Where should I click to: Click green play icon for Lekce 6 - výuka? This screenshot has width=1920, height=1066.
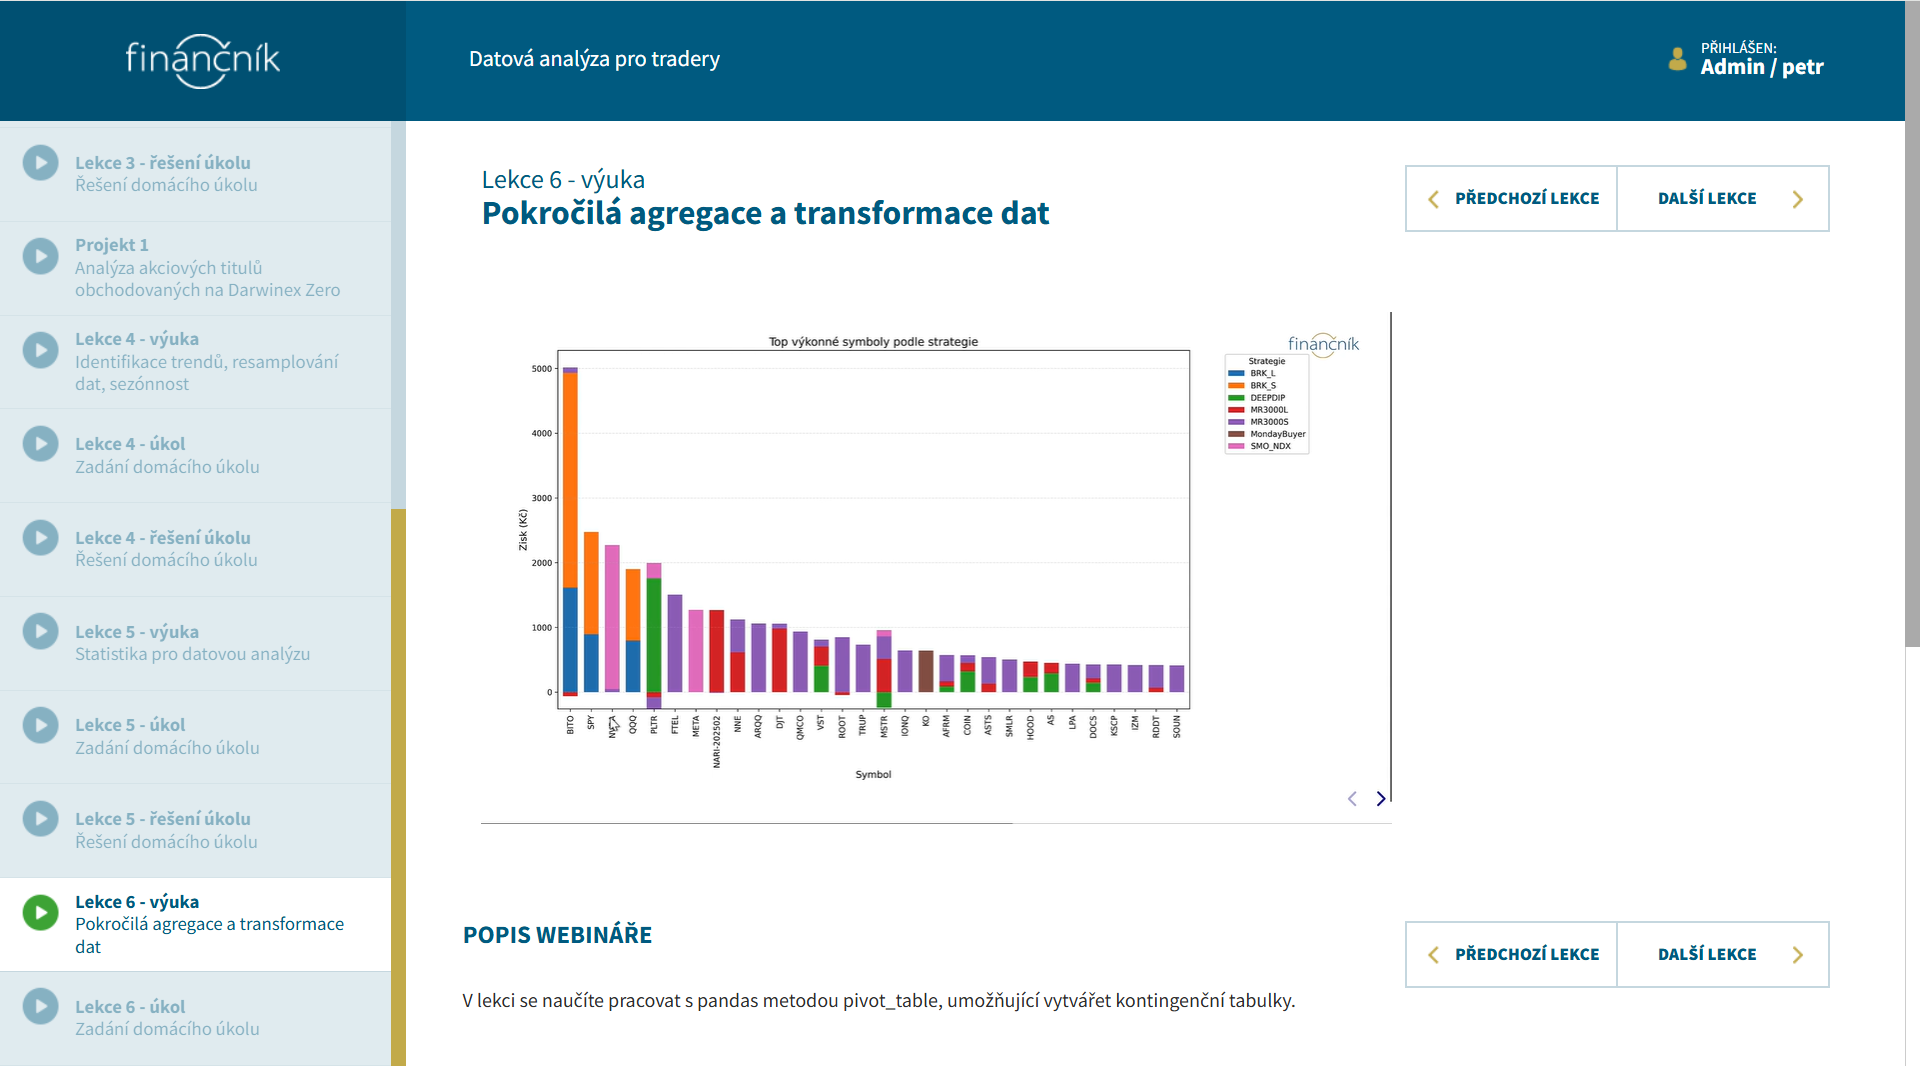pos(41,912)
